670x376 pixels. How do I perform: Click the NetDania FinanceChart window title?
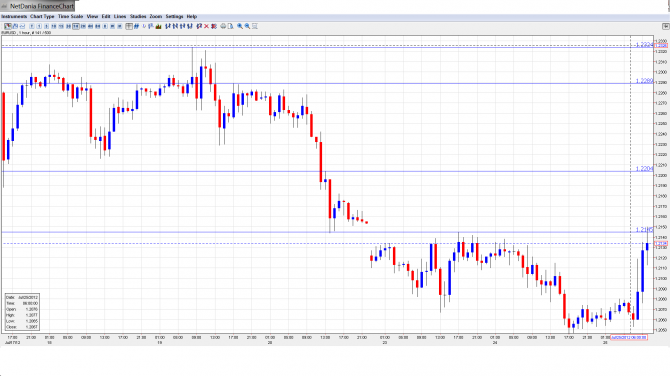42,6
